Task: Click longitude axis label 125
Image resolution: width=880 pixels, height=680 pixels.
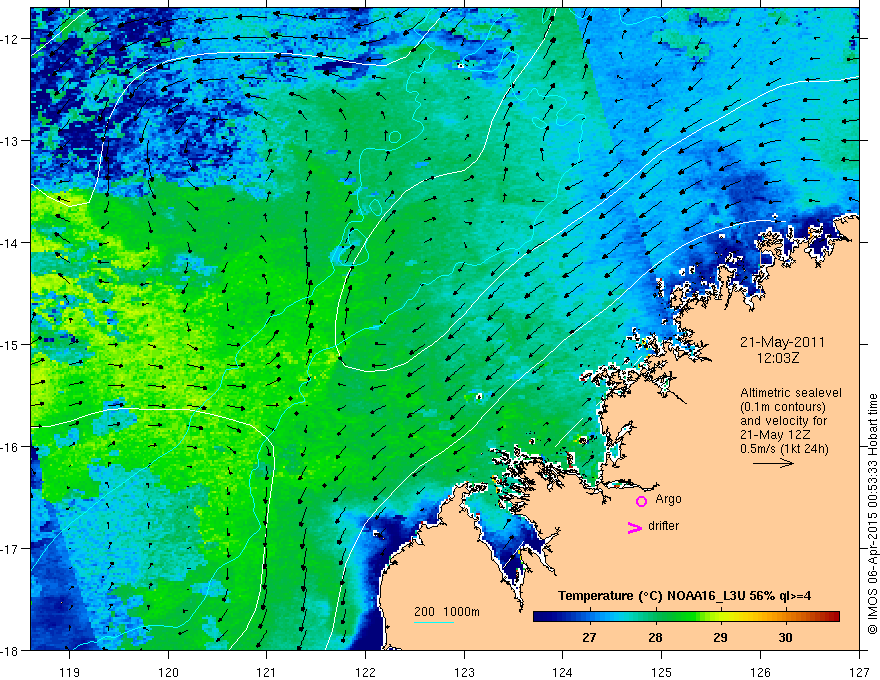Action: tap(662, 672)
